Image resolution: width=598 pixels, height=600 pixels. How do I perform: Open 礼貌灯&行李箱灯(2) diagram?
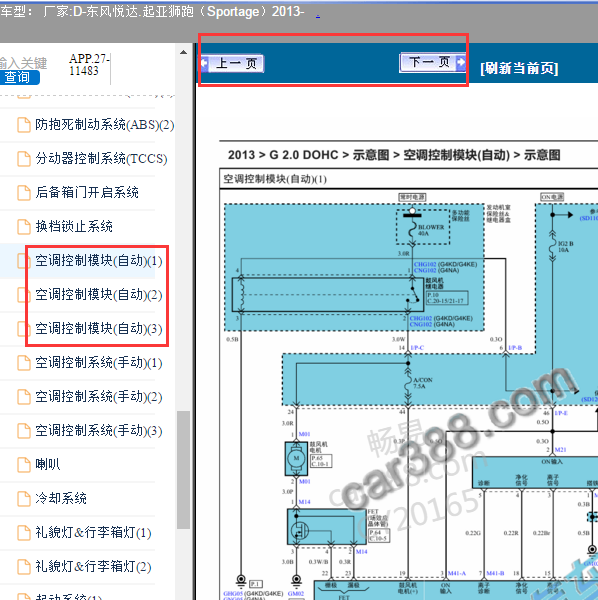click(x=93, y=567)
